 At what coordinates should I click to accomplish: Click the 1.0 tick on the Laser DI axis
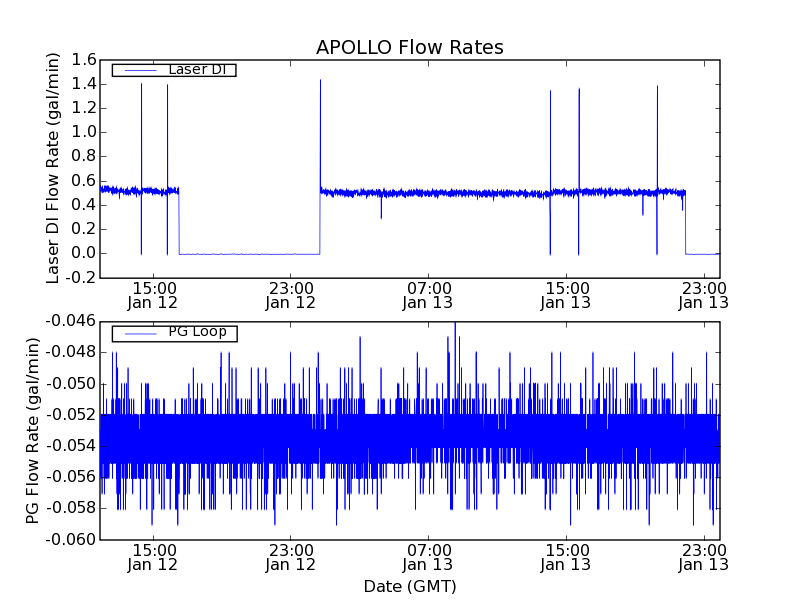(x=84, y=132)
